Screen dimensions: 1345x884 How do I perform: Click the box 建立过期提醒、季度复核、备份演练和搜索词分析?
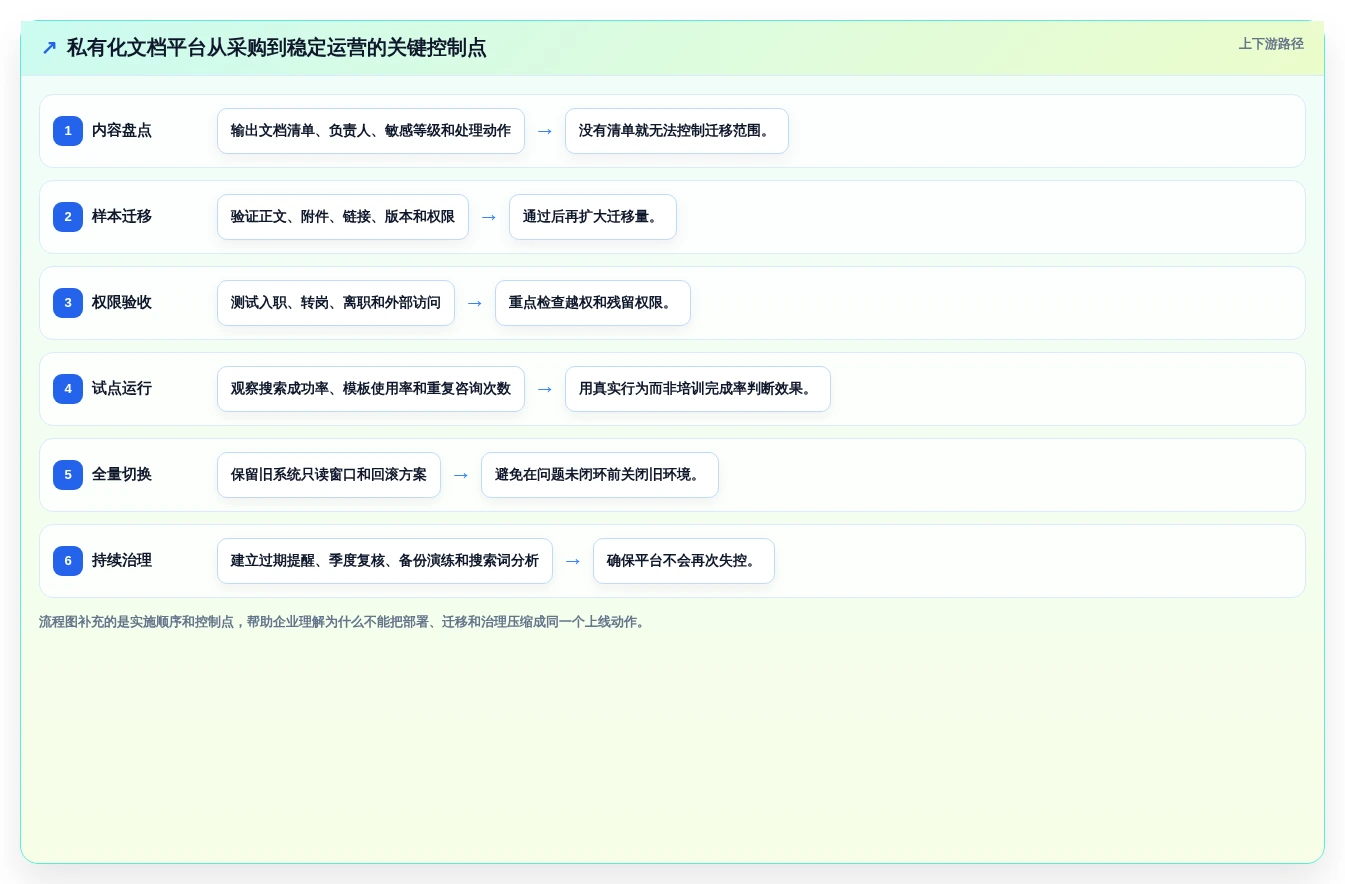[x=385, y=561]
